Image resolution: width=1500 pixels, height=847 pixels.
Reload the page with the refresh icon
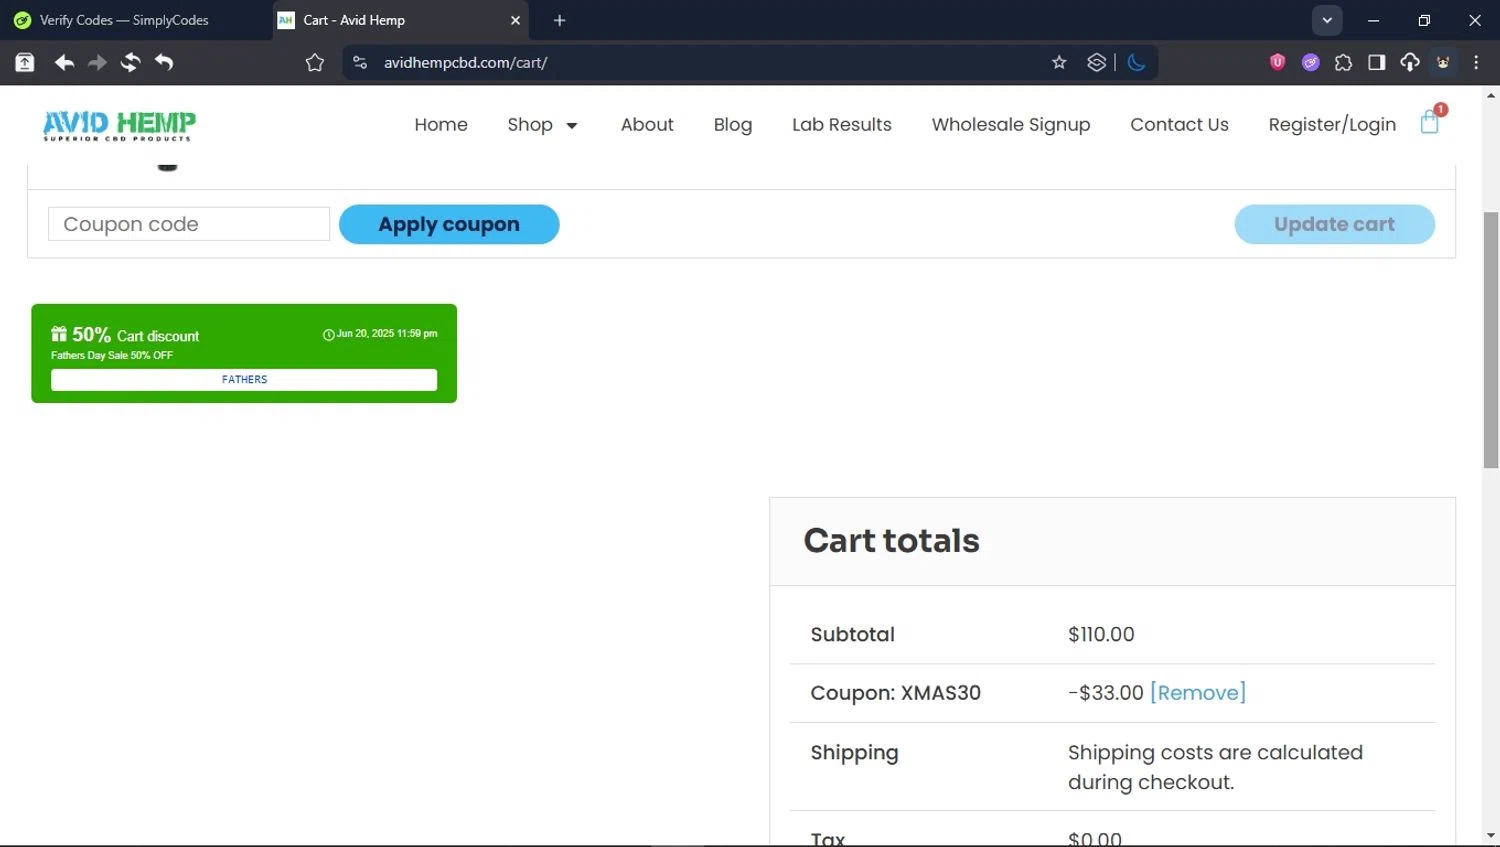point(130,62)
